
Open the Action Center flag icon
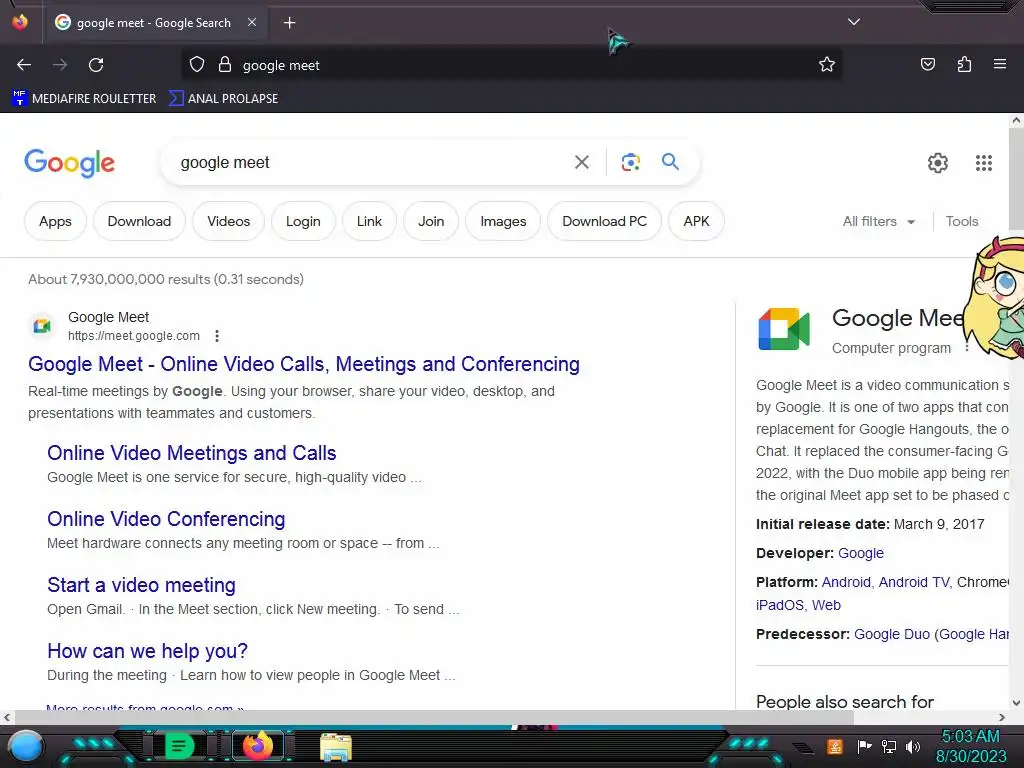click(x=864, y=746)
